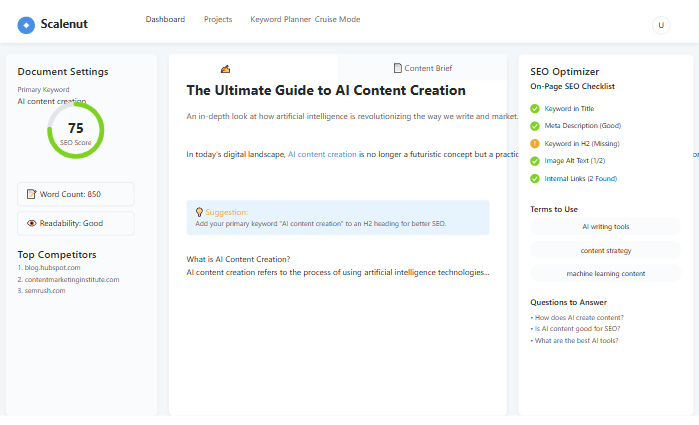Click the orange Keyword in H2 warning icon
699x425 pixels.
[535, 143]
